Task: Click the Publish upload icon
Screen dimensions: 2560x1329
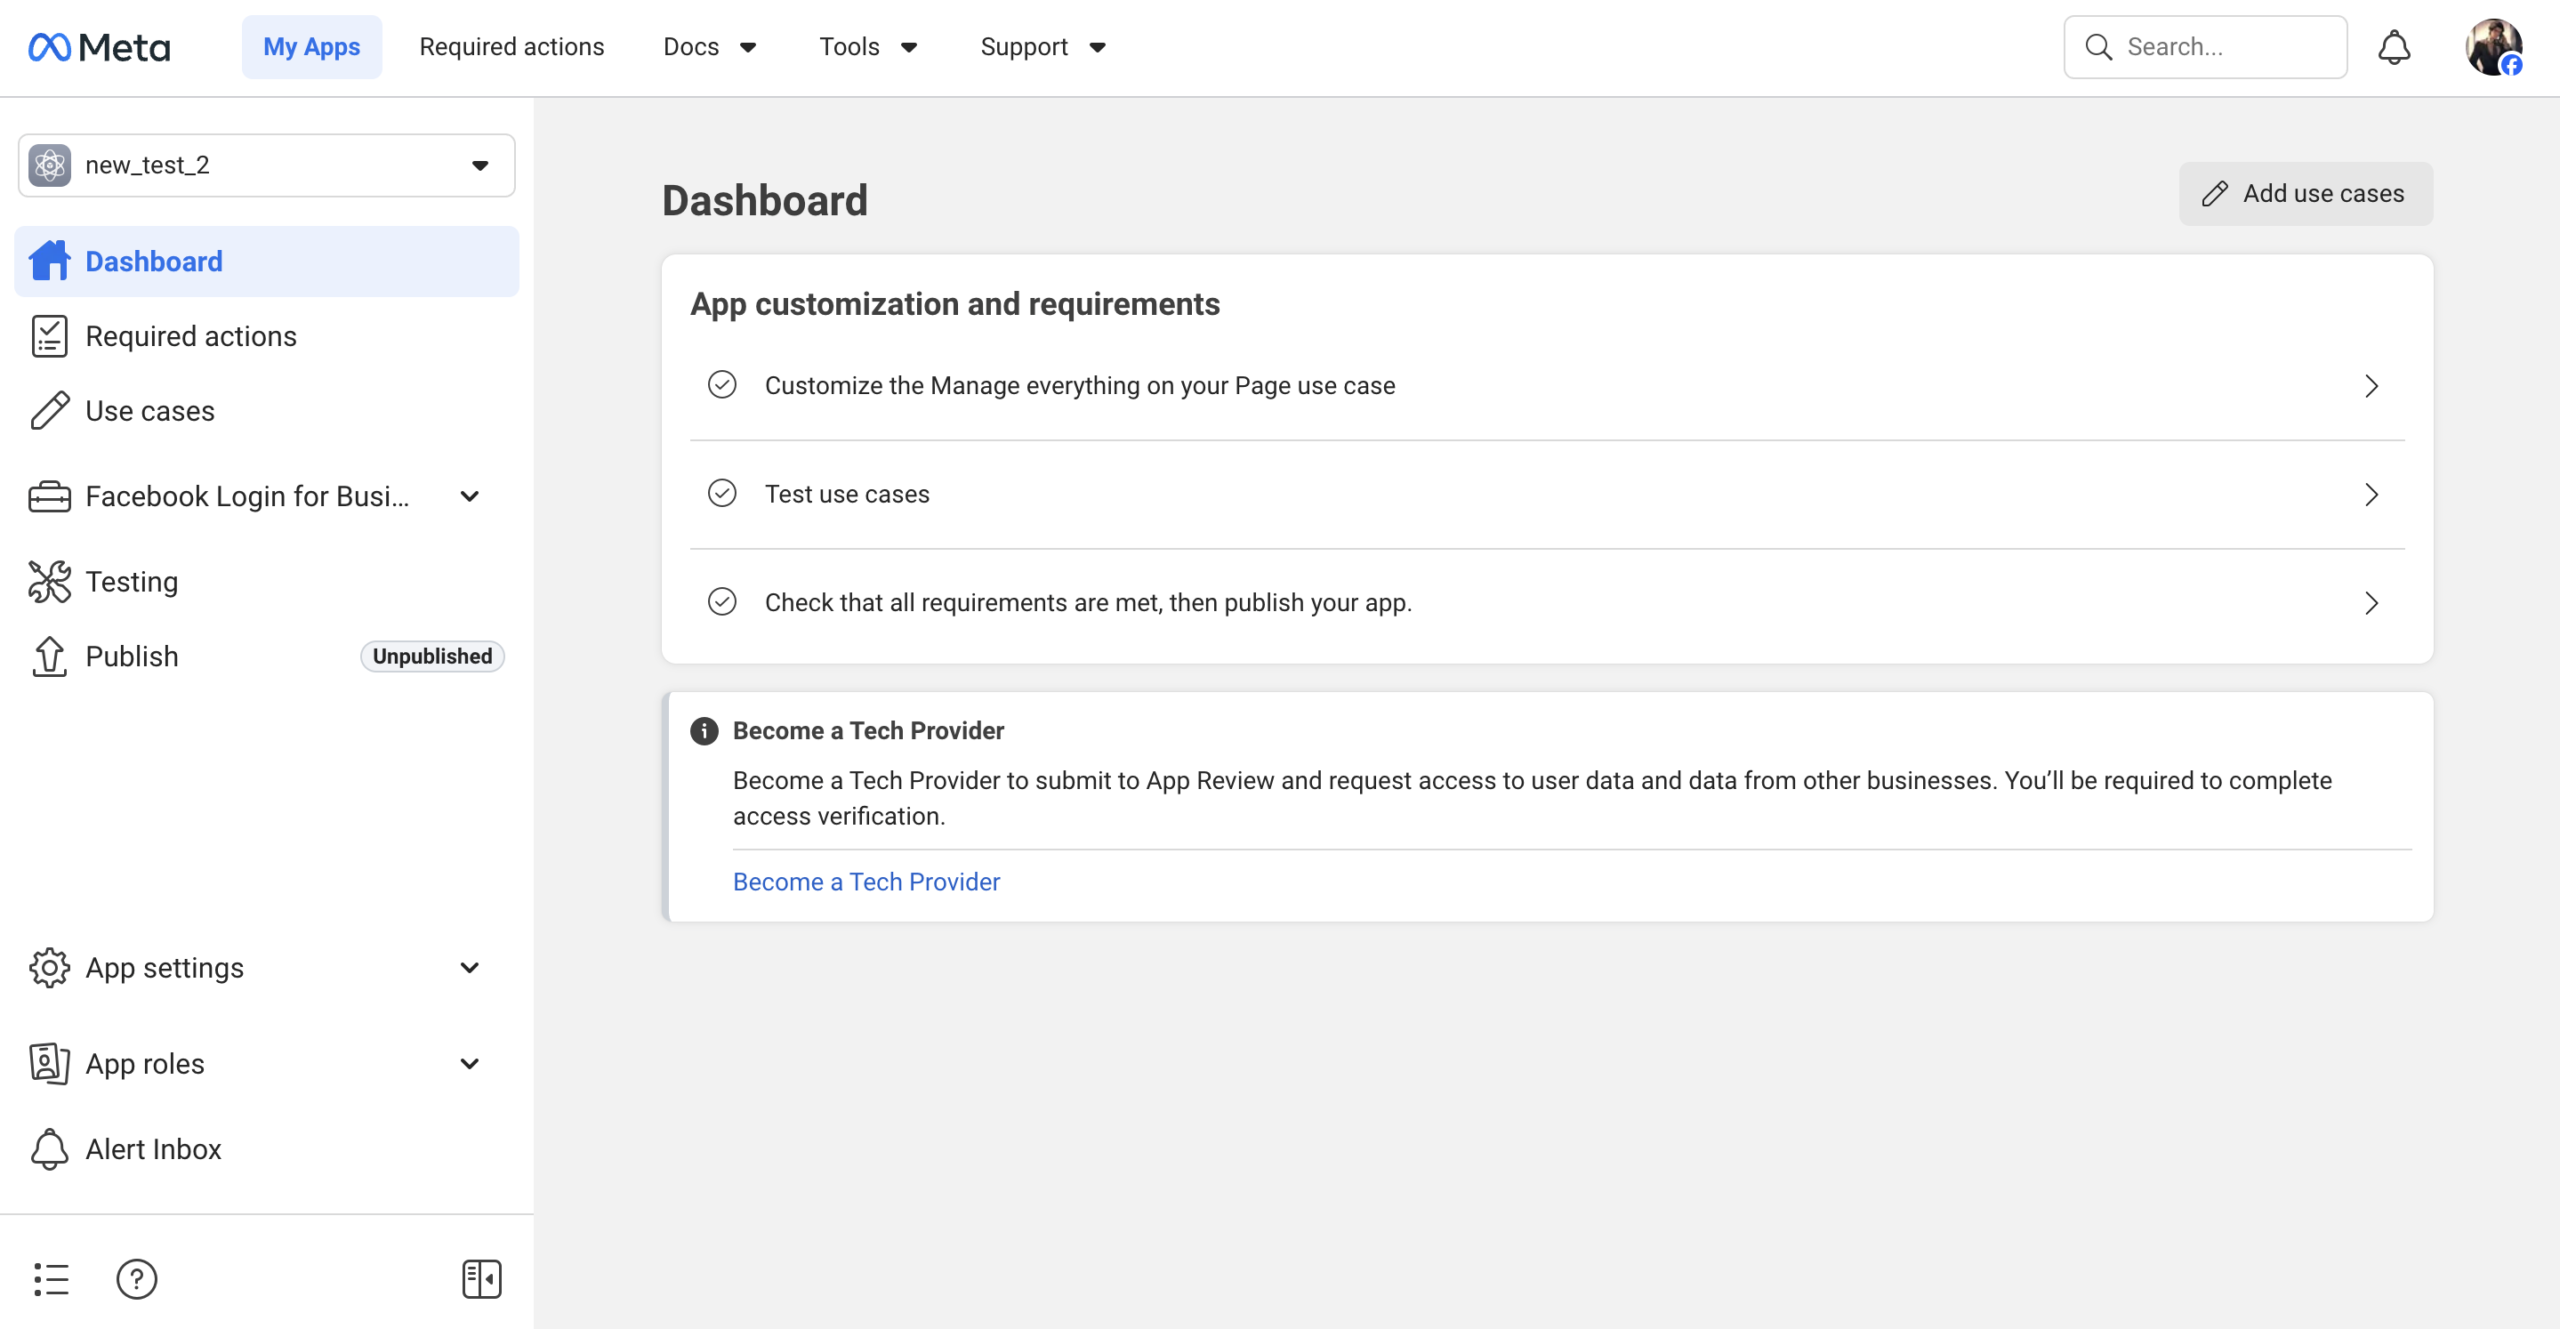Action: pos(49,656)
